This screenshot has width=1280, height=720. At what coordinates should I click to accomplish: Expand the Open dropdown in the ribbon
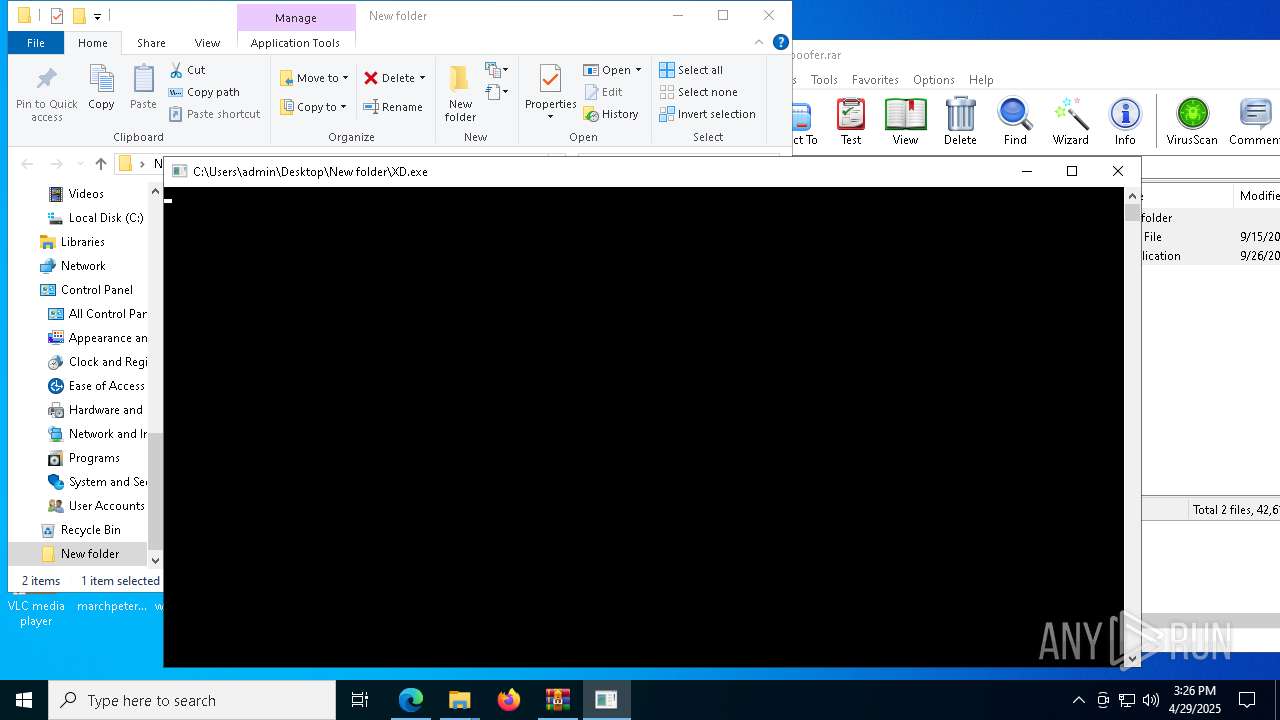[x=638, y=70]
